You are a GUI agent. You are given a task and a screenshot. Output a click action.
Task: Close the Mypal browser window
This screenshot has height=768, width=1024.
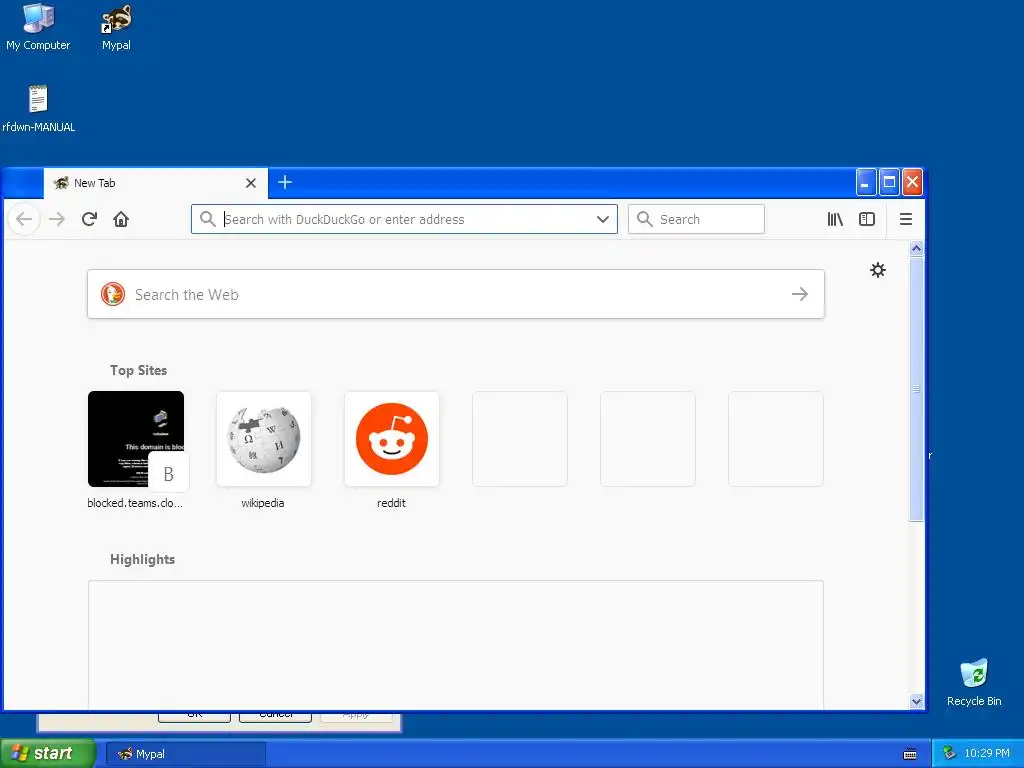(x=912, y=182)
